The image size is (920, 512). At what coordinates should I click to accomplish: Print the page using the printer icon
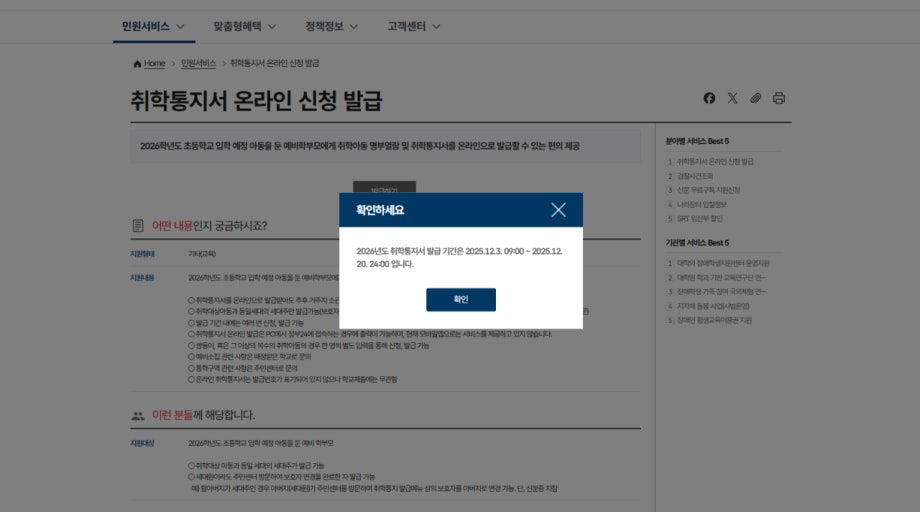coord(779,98)
